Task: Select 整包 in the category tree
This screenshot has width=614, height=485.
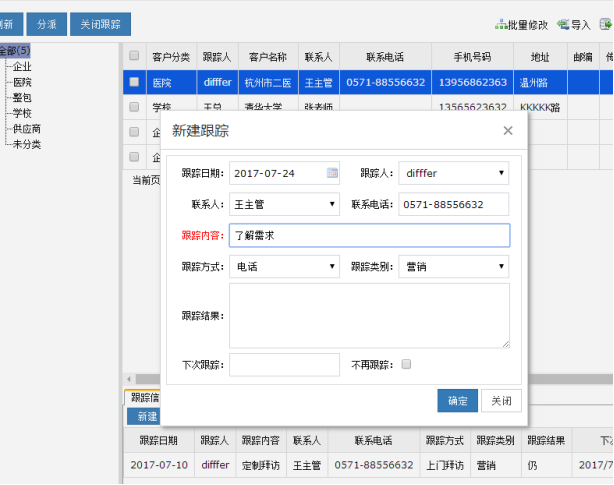Action: (22, 98)
